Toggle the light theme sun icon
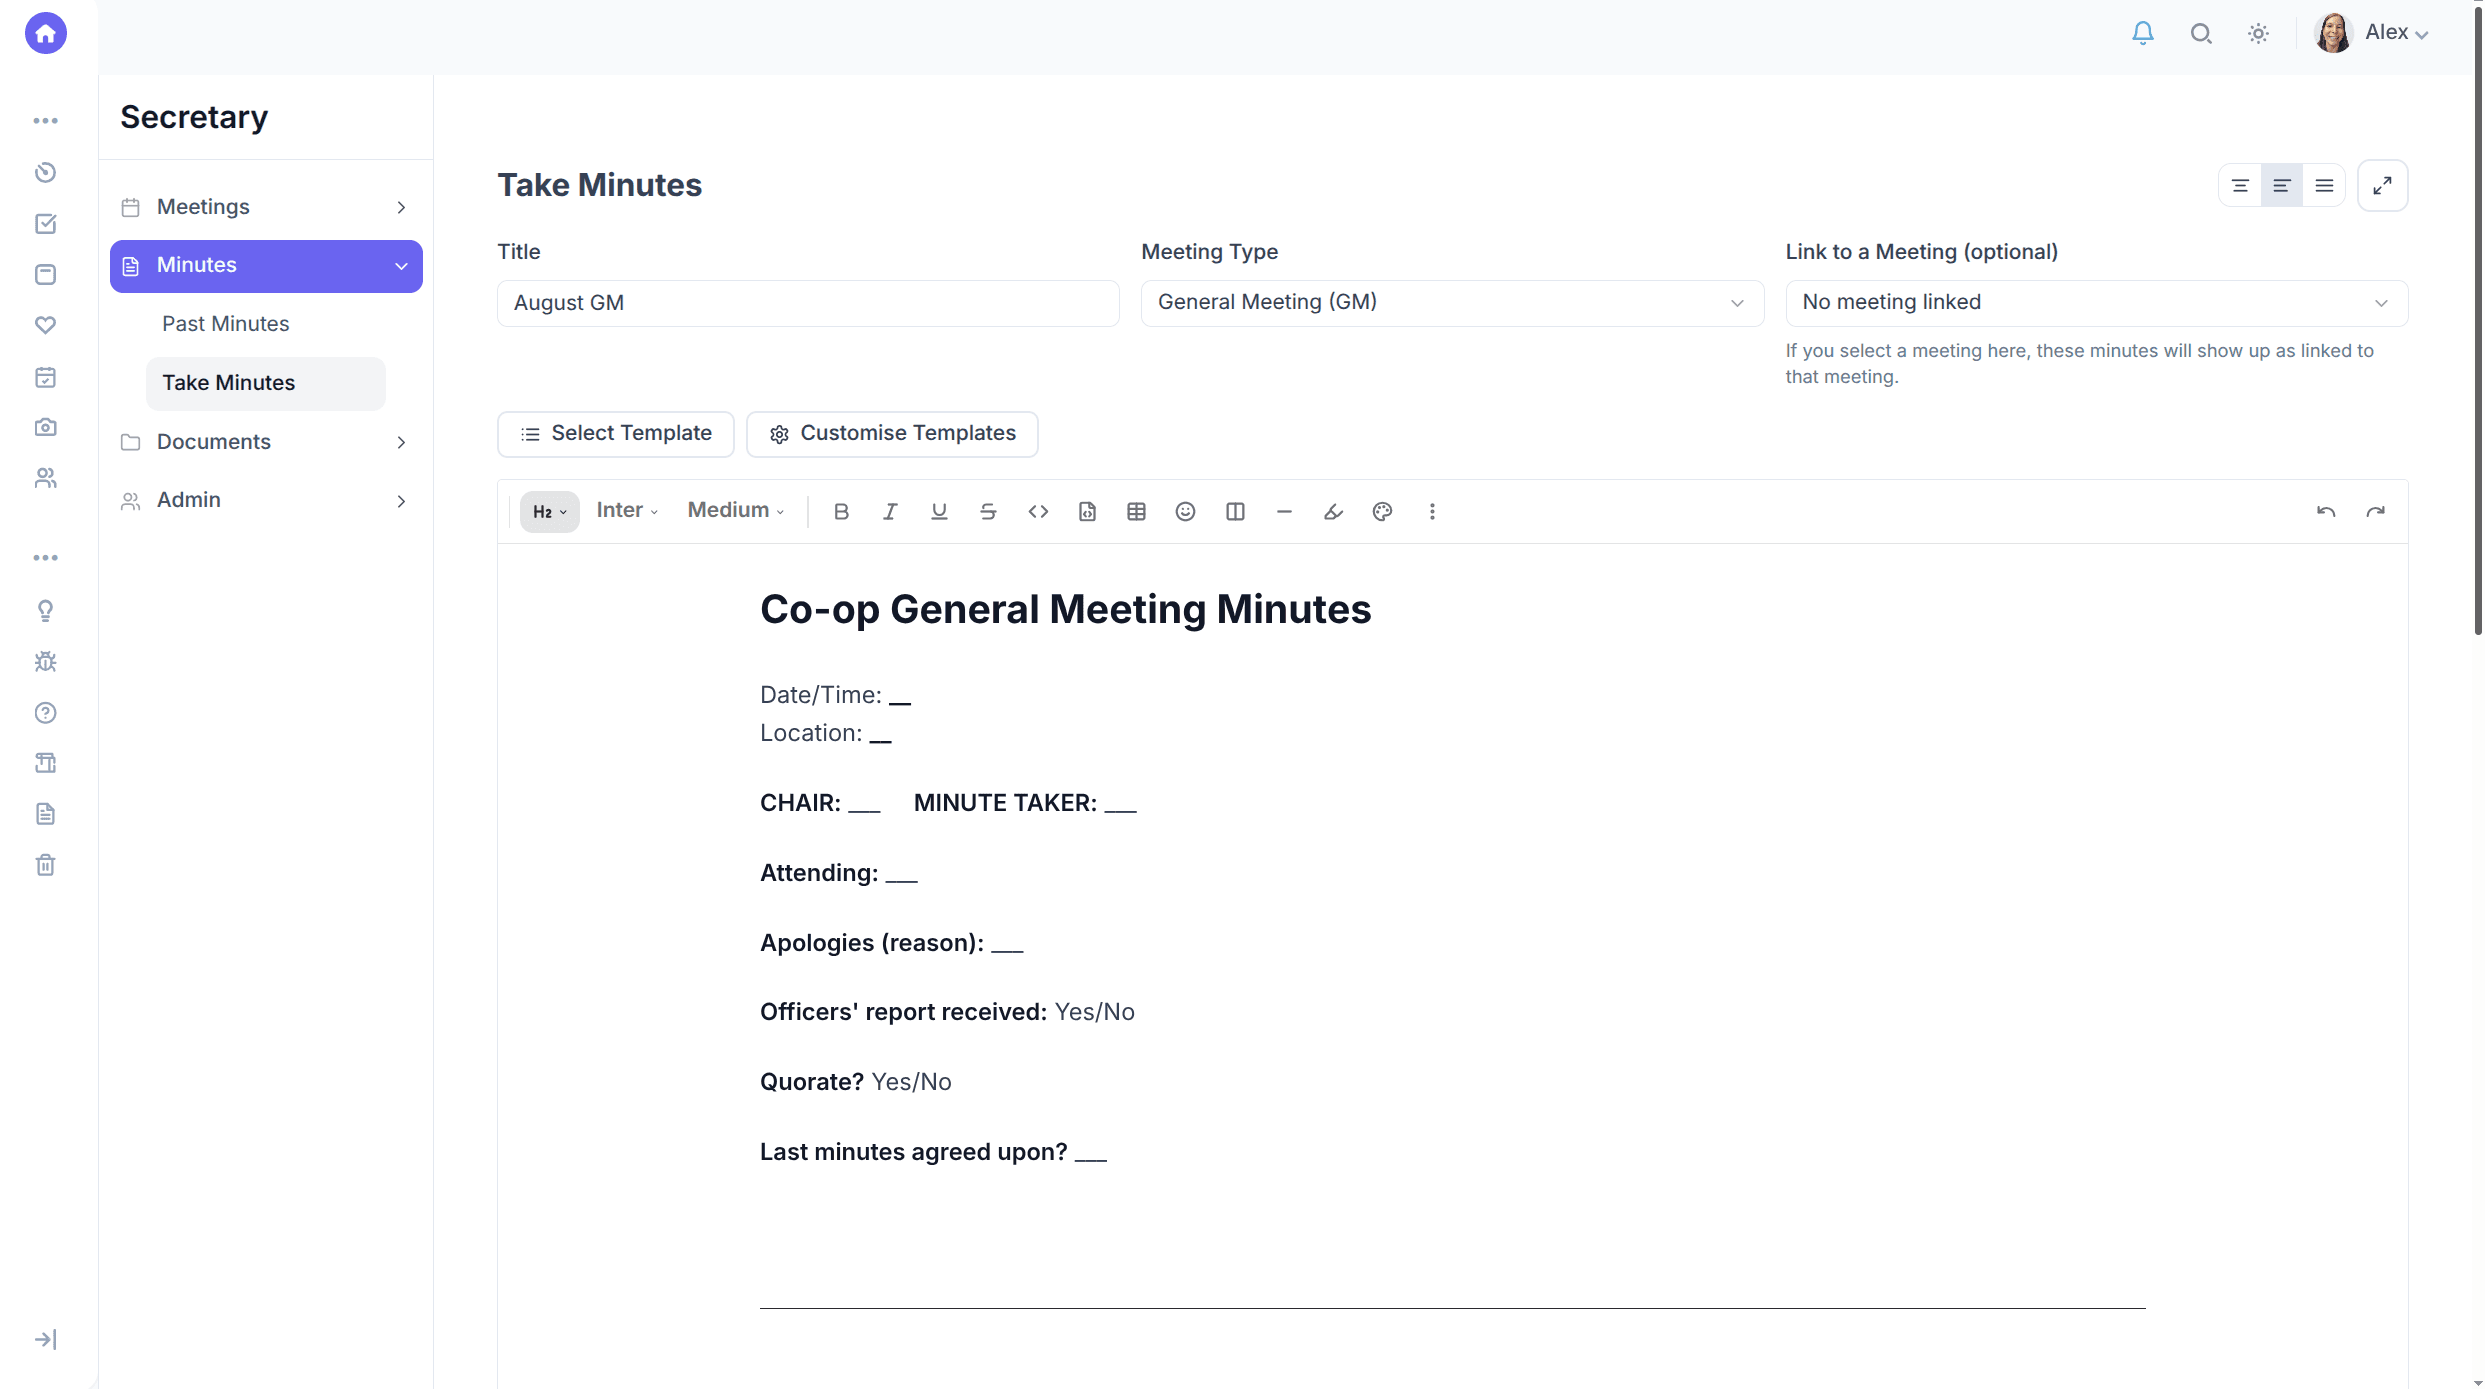Screen dimensions: 2485x1389 click(x=2258, y=33)
